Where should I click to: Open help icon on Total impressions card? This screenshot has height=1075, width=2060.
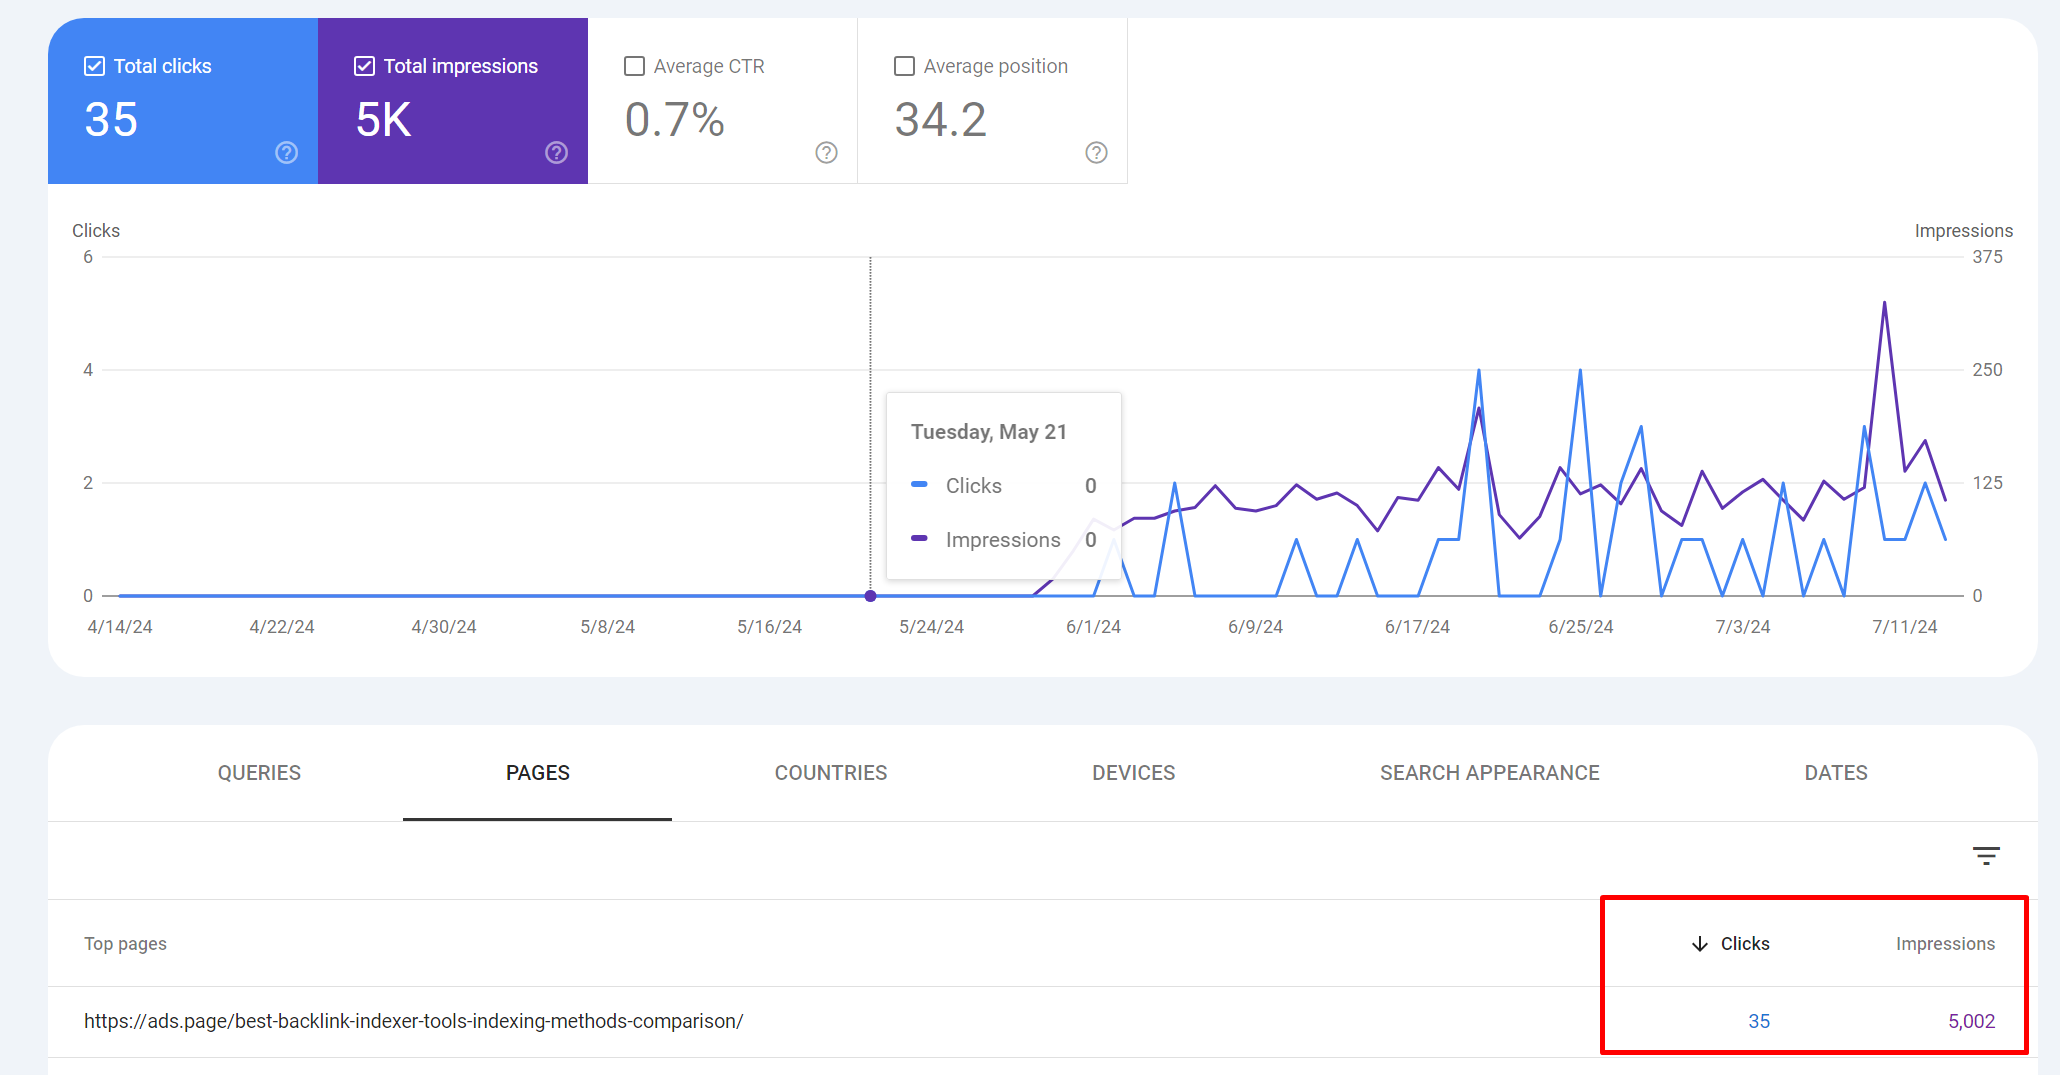click(557, 153)
